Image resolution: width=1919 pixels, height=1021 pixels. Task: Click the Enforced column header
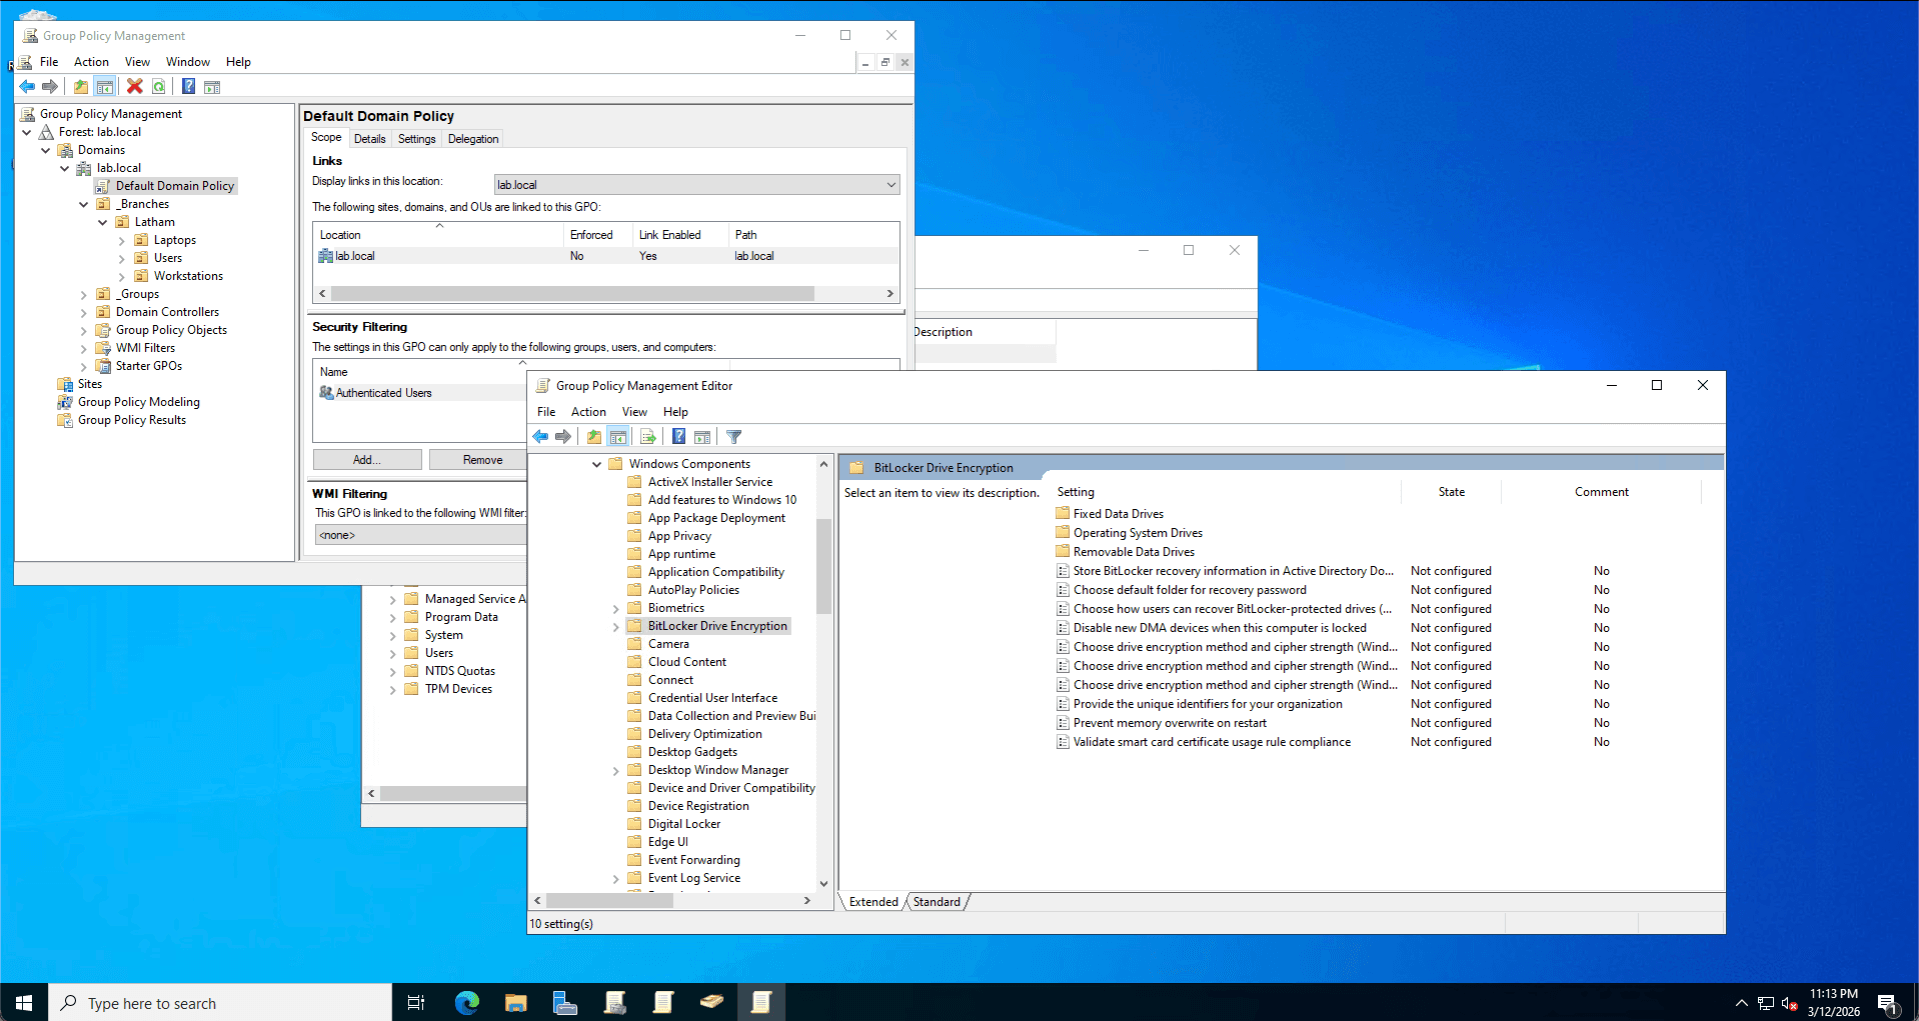point(598,235)
